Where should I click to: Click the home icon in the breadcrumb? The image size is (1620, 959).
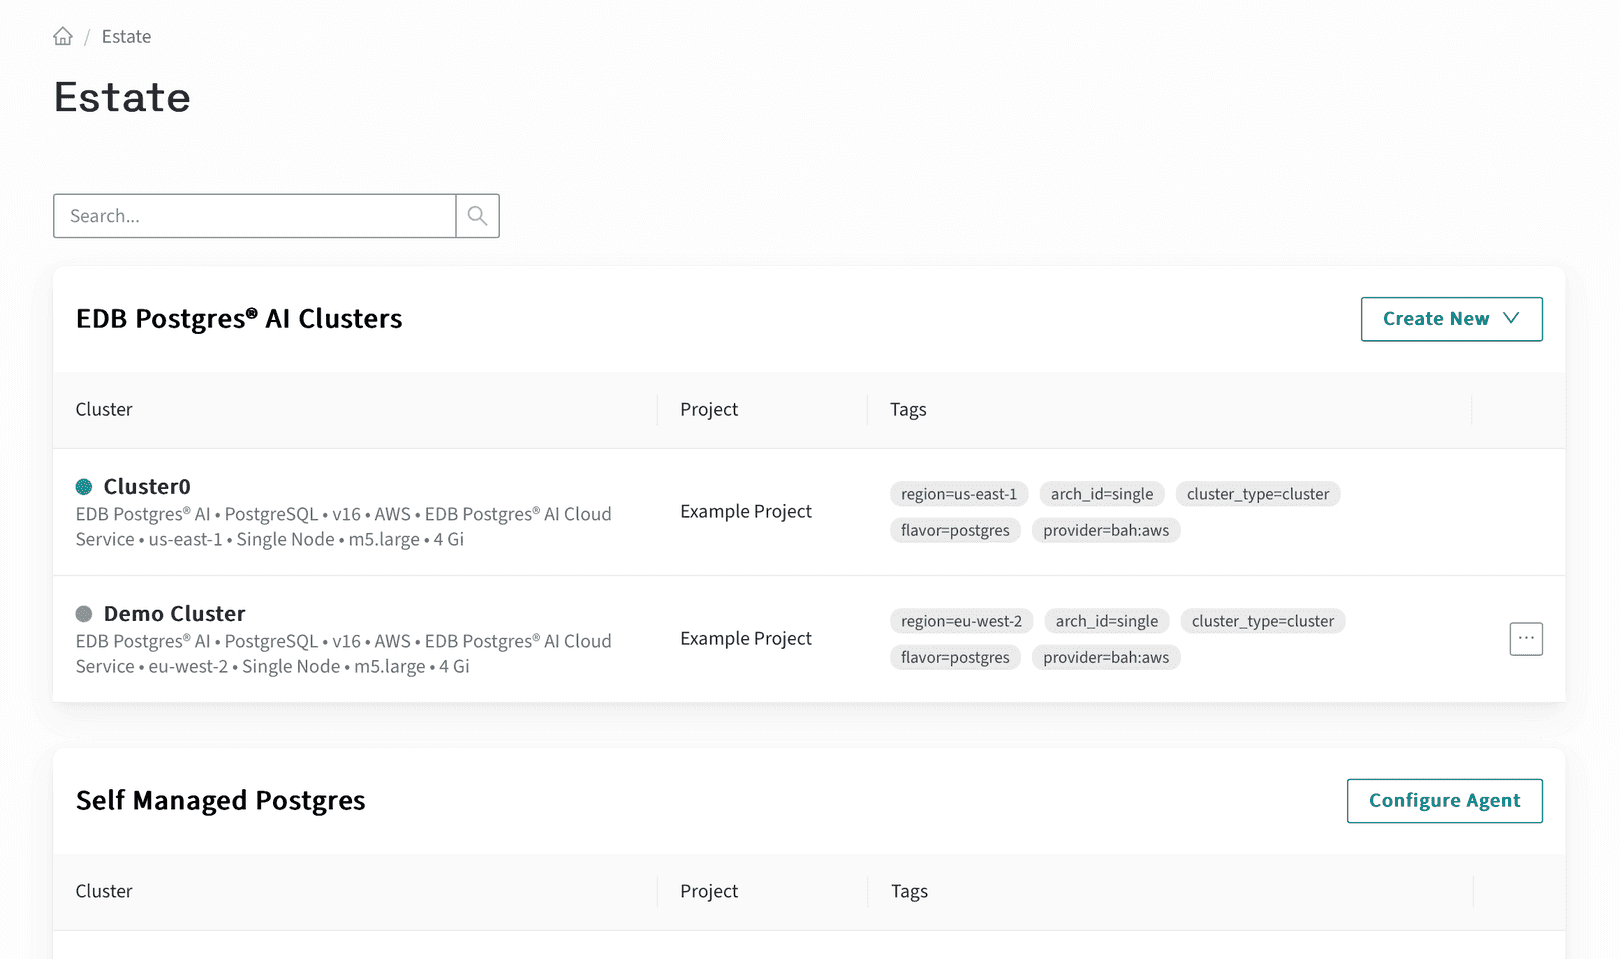point(62,36)
